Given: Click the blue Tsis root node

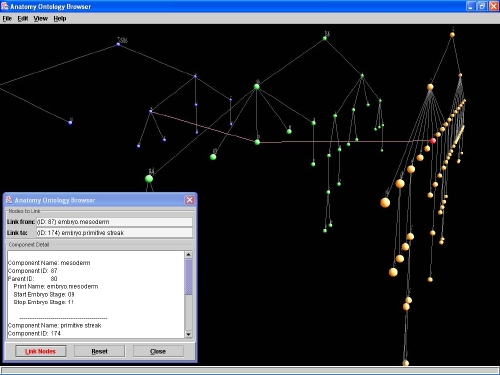Looking at the screenshot, I should pyautogui.click(x=118, y=44).
